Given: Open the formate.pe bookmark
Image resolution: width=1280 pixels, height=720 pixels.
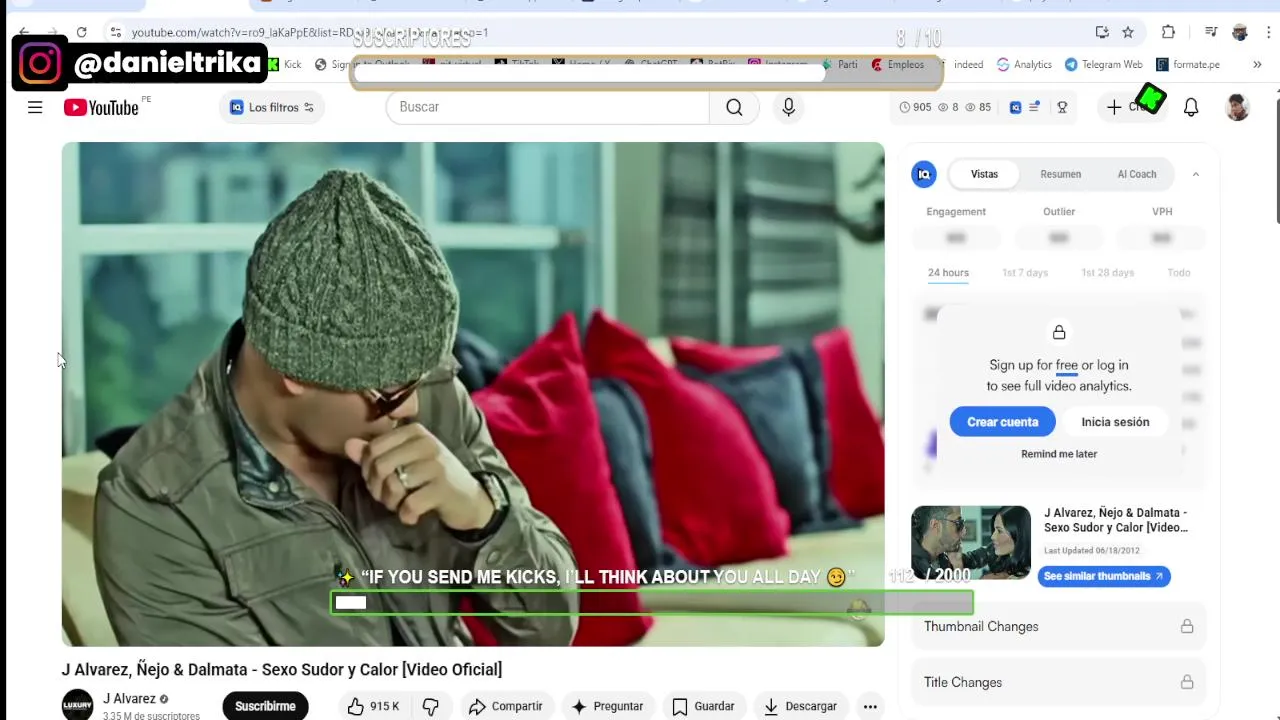Looking at the screenshot, I should [1188, 64].
